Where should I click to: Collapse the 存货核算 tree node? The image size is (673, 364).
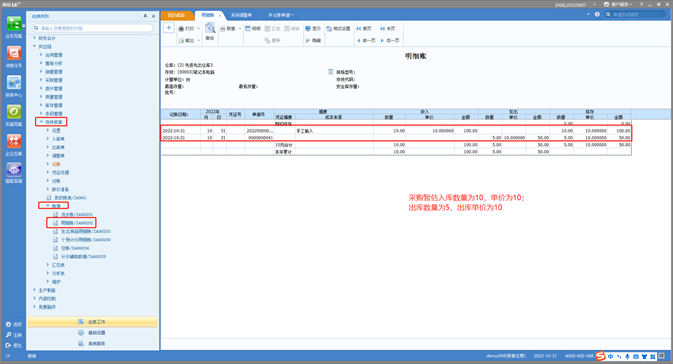(x=41, y=122)
